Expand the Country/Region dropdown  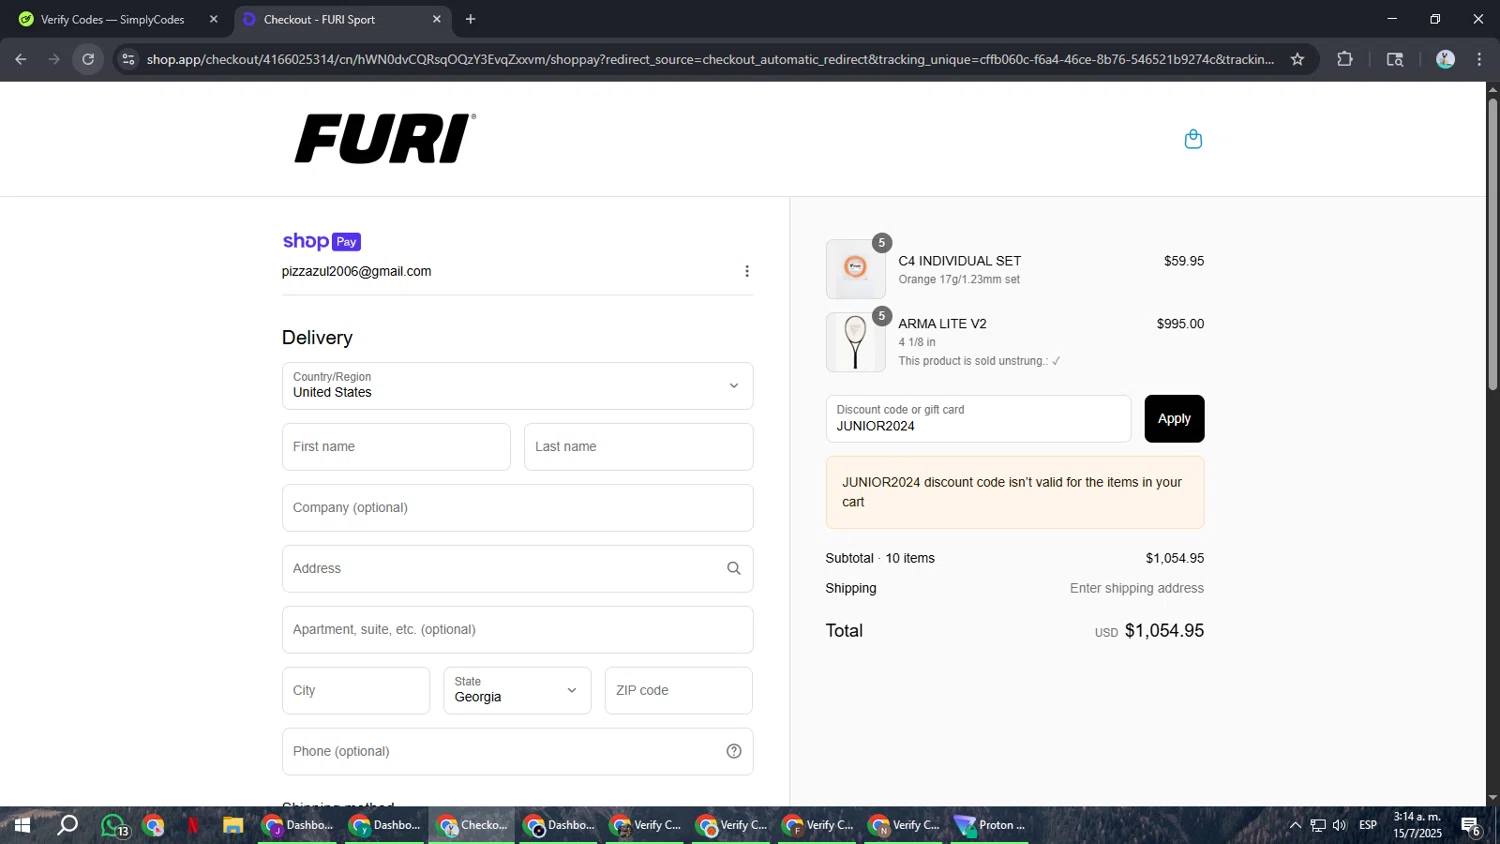(x=517, y=386)
